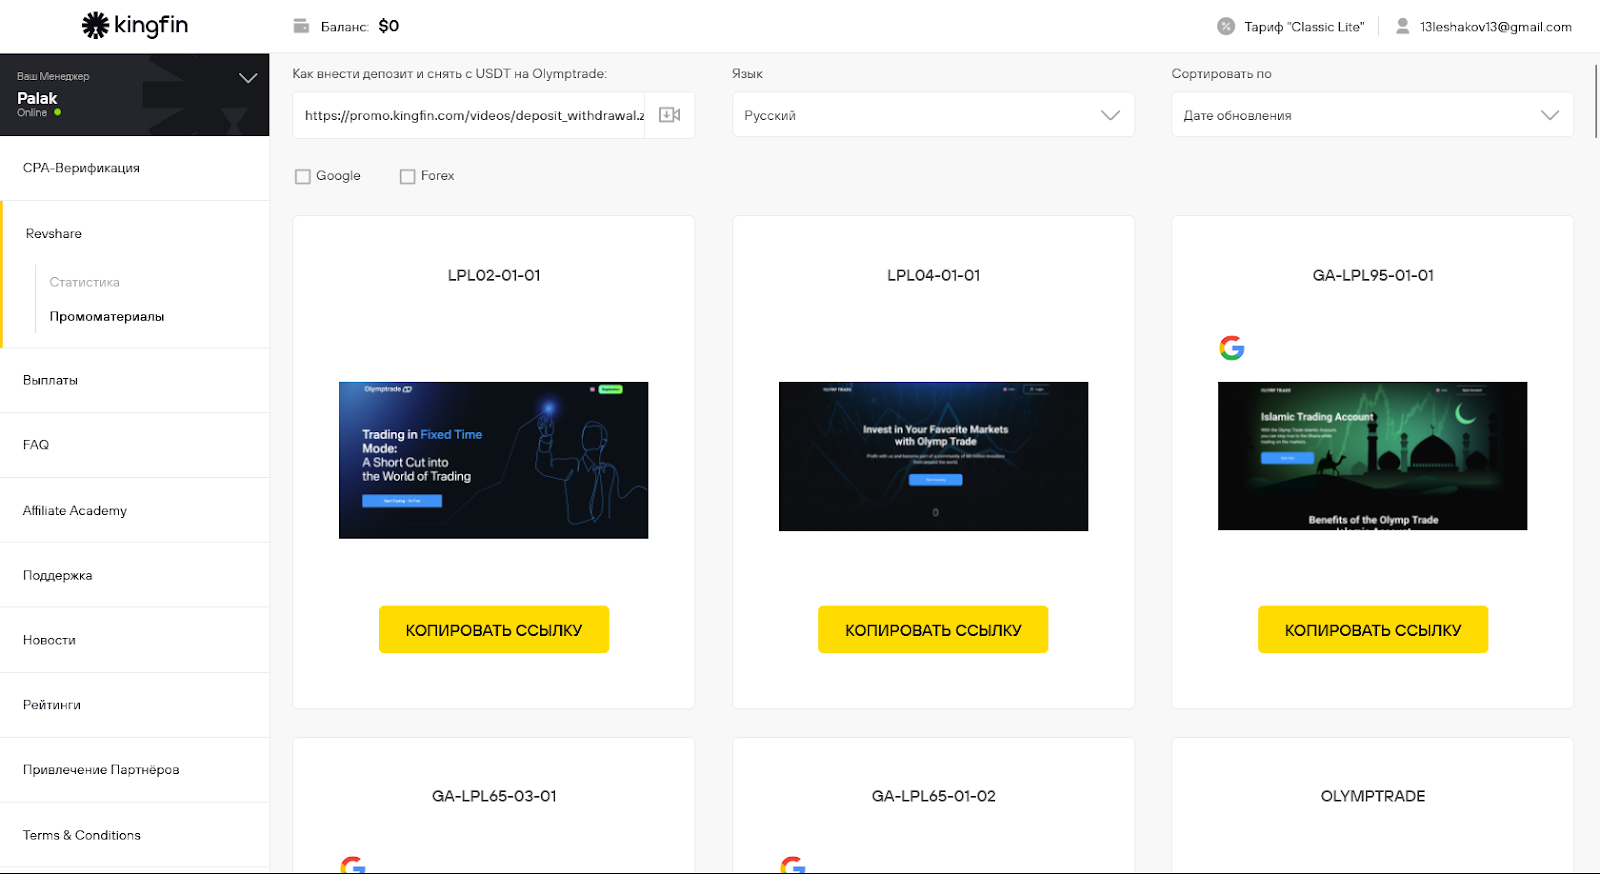Click the user profile avatar icon
Screen dimensions: 1600x874
[x=1403, y=26]
